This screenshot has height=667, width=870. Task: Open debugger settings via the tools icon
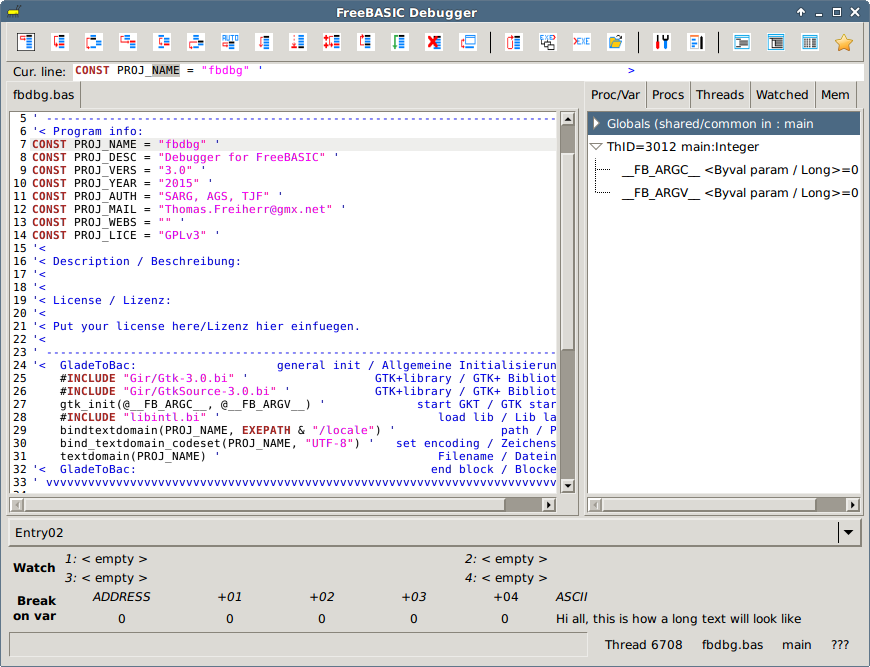[x=662, y=42]
